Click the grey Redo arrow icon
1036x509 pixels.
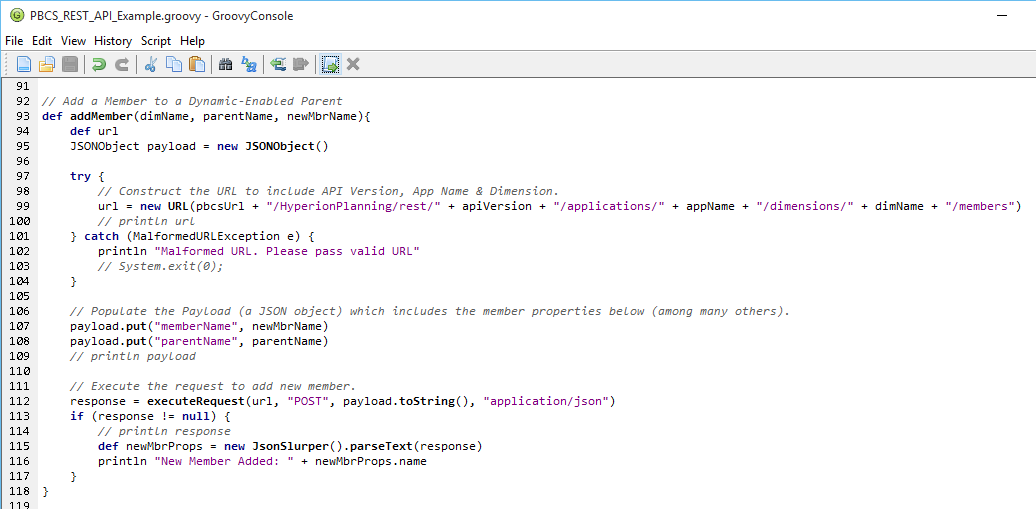tap(122, 64)
